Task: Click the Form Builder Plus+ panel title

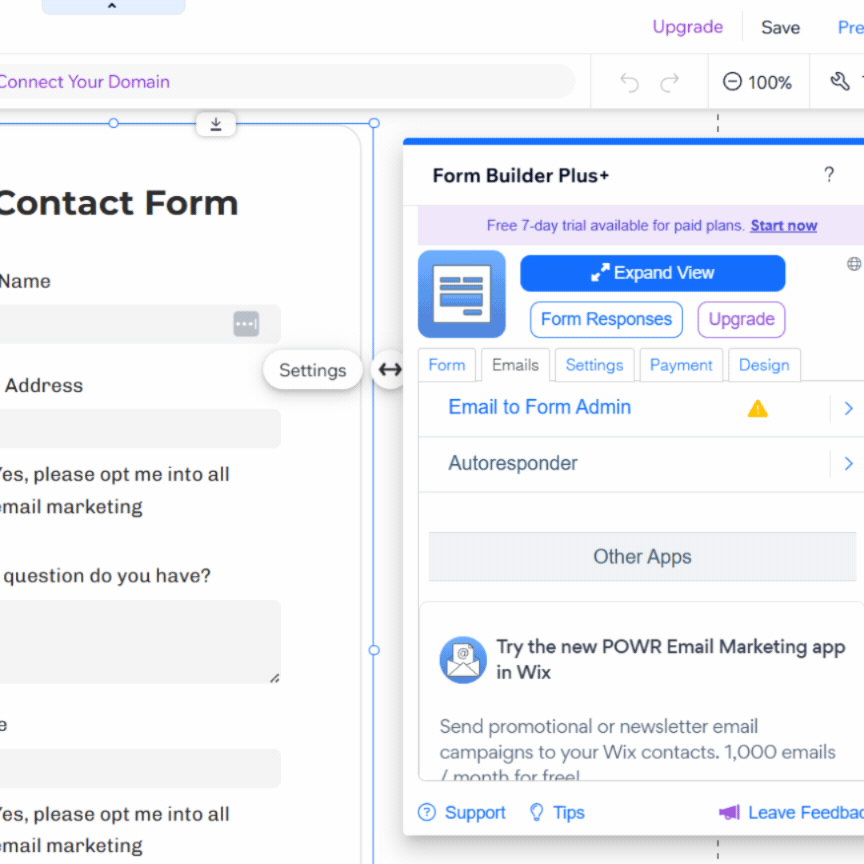Action: (521, 176)
